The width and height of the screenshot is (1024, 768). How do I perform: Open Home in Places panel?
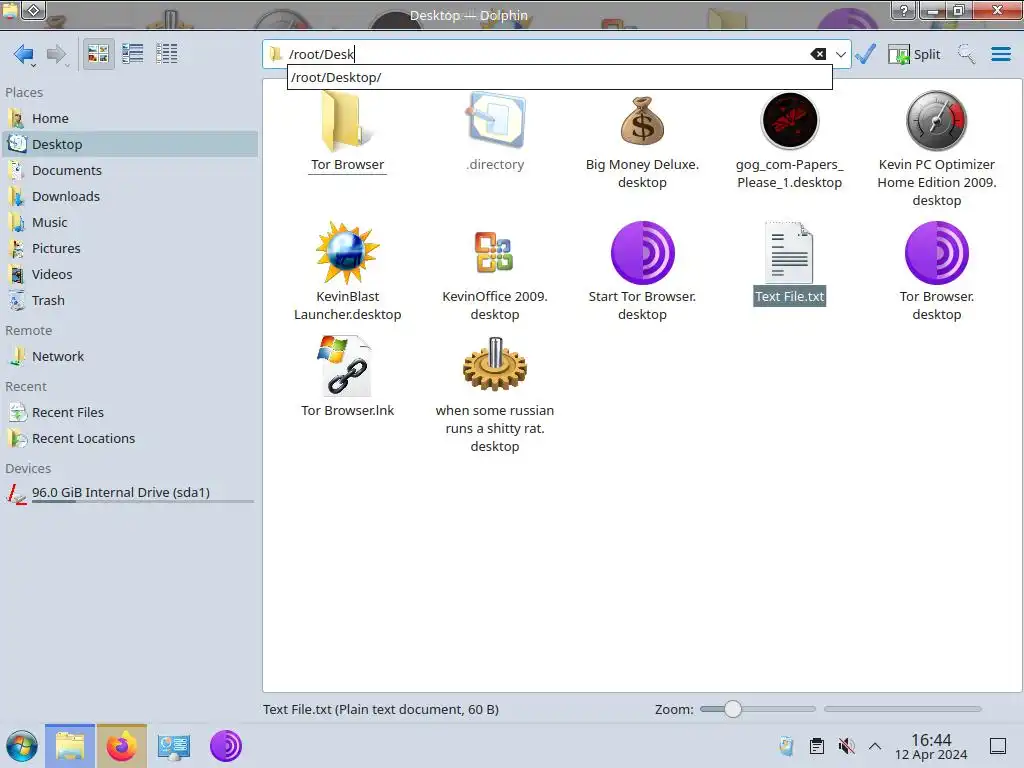(130, 118)
